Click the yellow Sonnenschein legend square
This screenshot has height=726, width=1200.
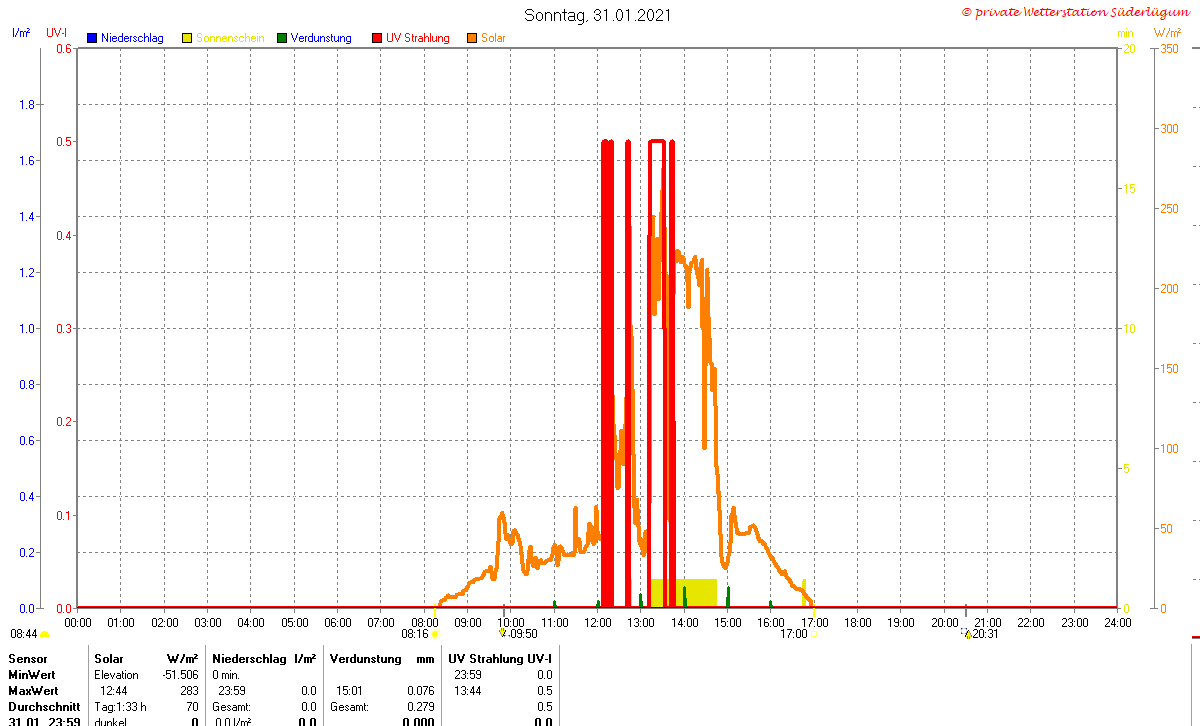pyautogui.click(x=187, y=38)
